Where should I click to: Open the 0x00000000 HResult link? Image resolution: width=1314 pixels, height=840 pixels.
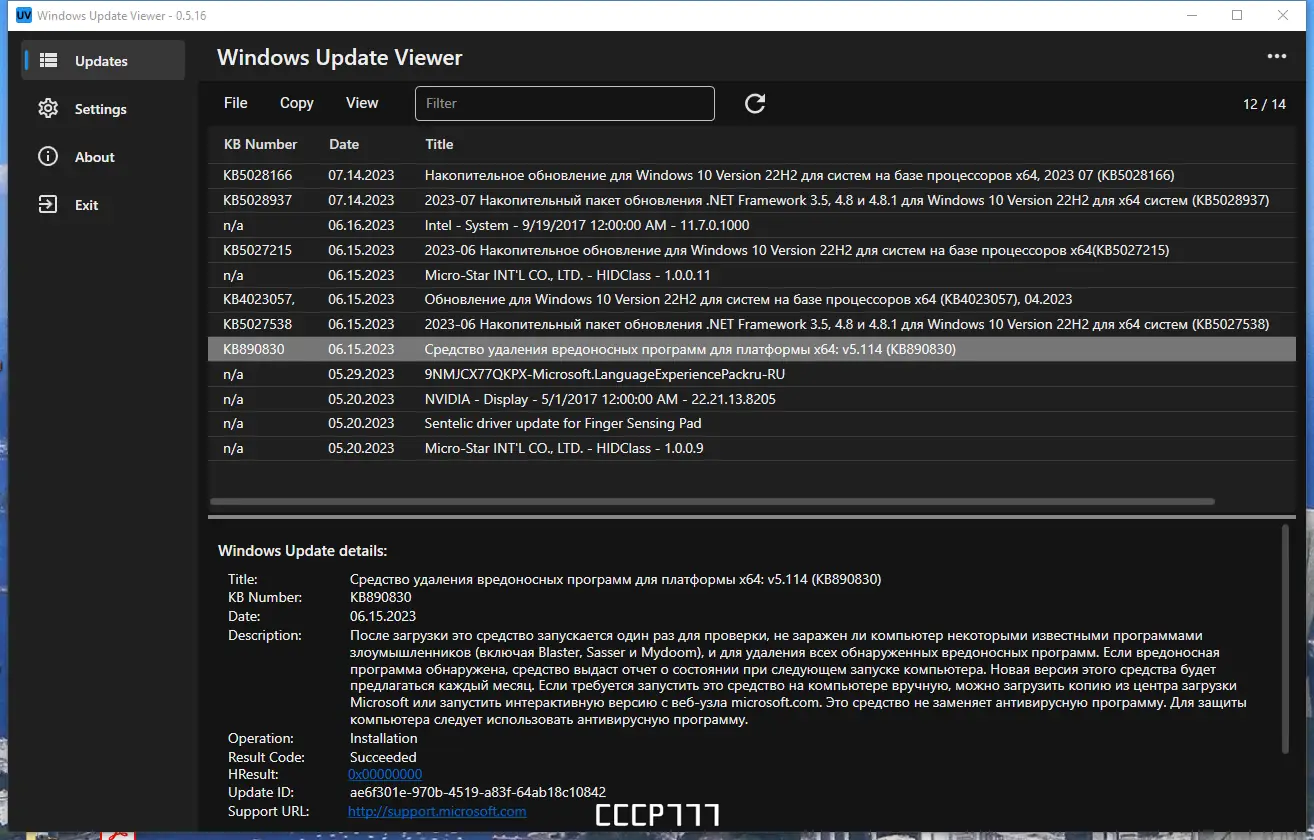coord(385,774)
